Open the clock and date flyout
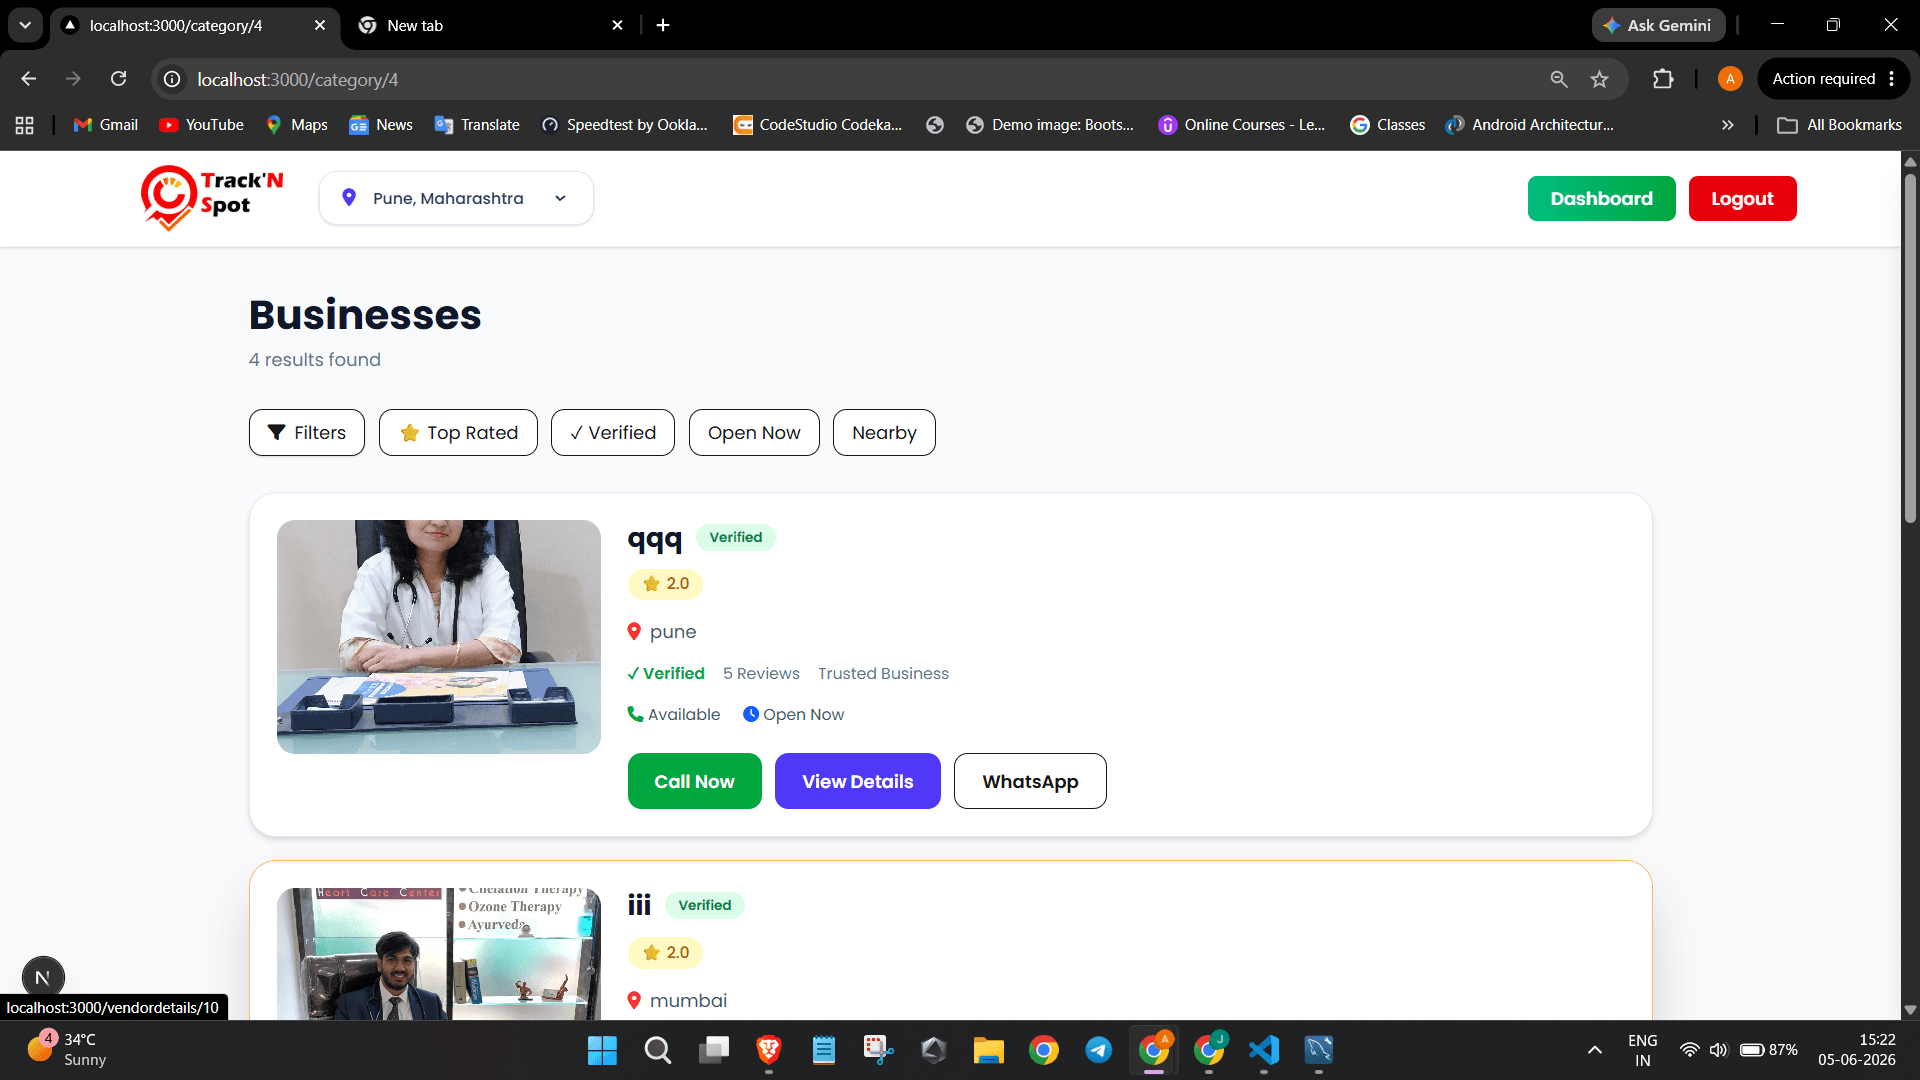Screen dimensions: 1920x1080 pos(1857,1050)
